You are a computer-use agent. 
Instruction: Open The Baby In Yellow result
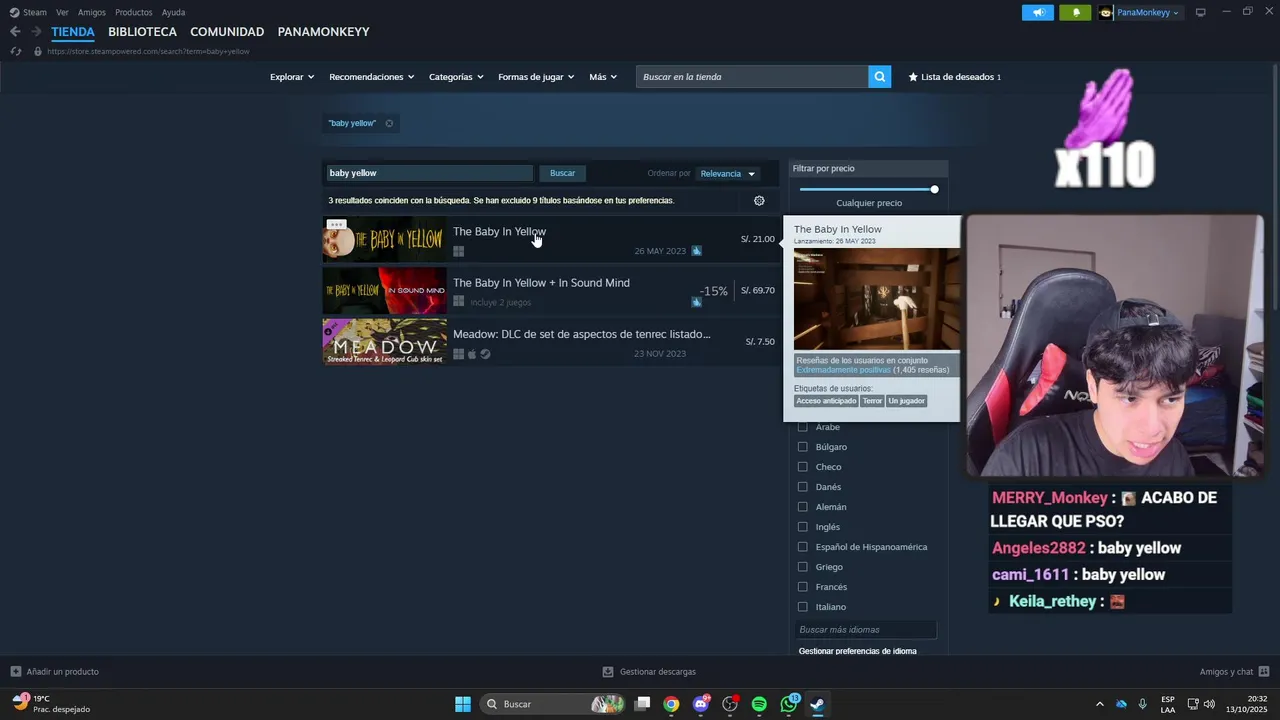(551, 240)
